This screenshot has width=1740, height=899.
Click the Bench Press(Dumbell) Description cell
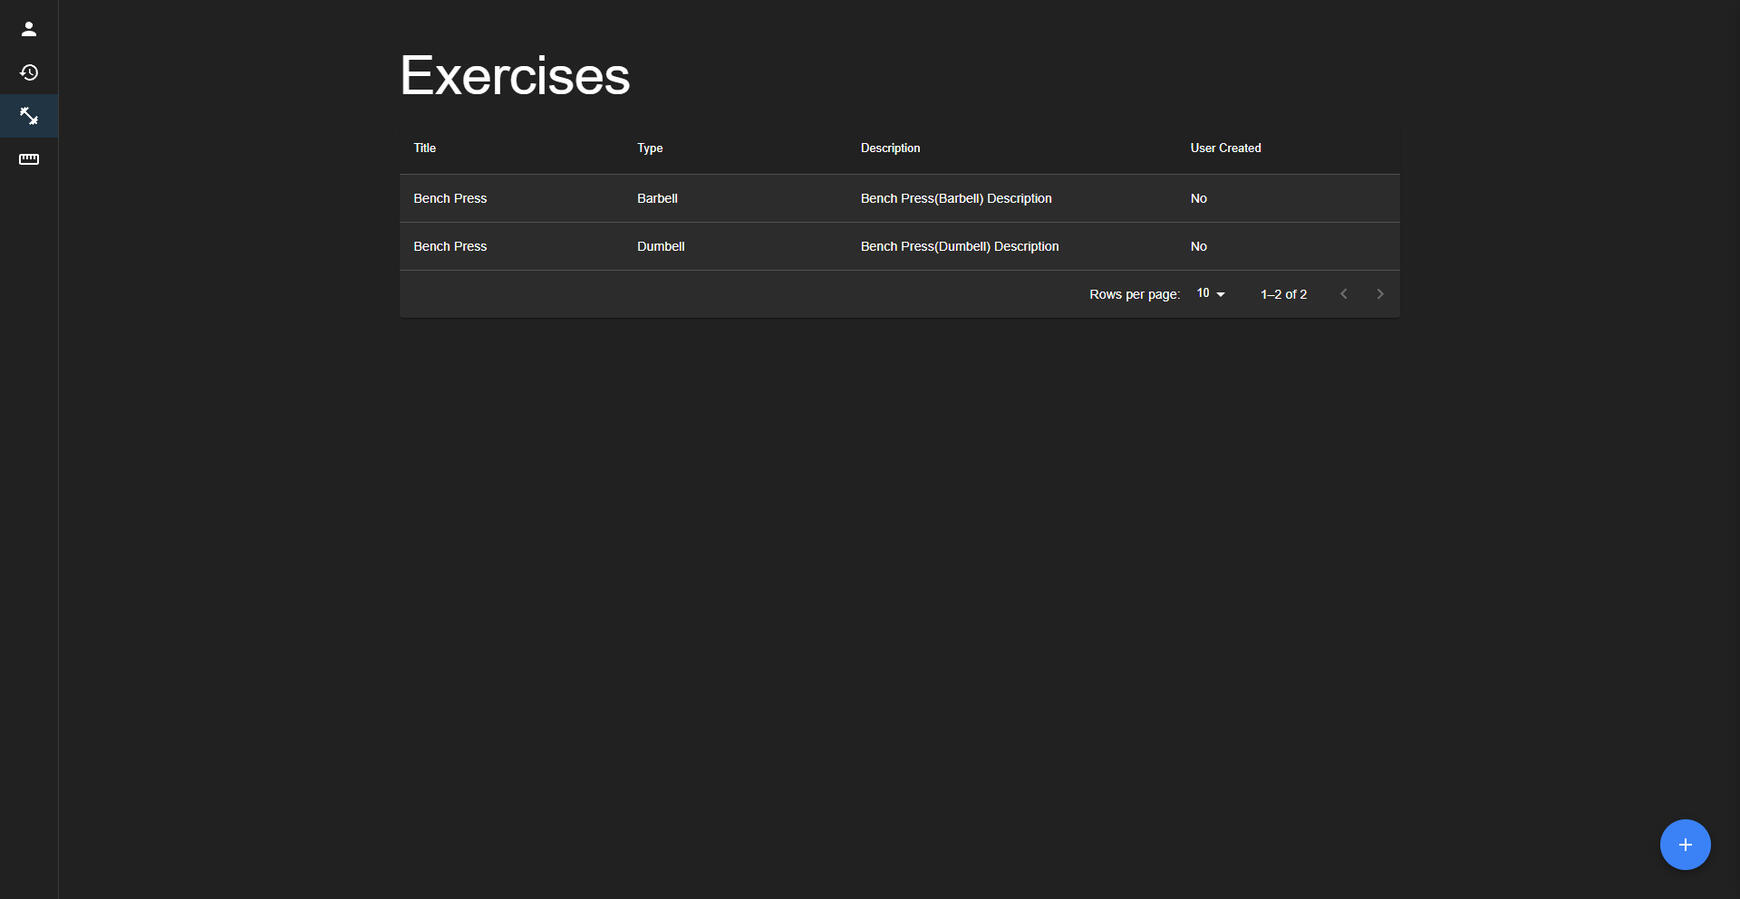(959, 247)
